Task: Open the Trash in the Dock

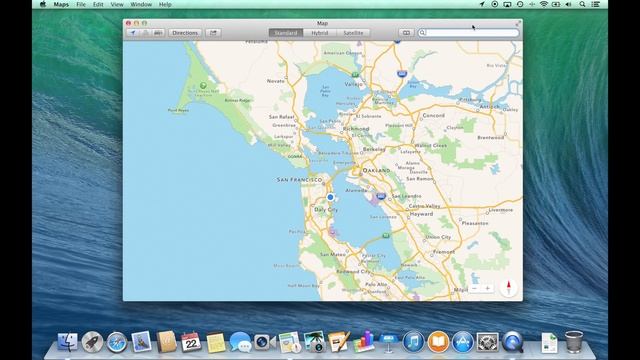Action: pos(573,342)
